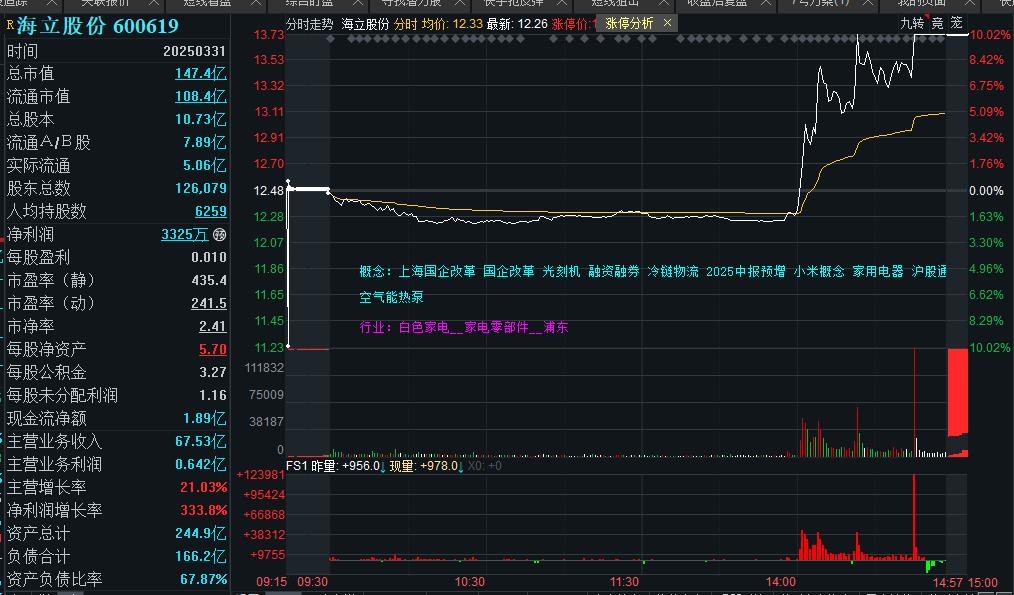
Task: Click the 光刻机 concept tag
Action: click(561, 272)
